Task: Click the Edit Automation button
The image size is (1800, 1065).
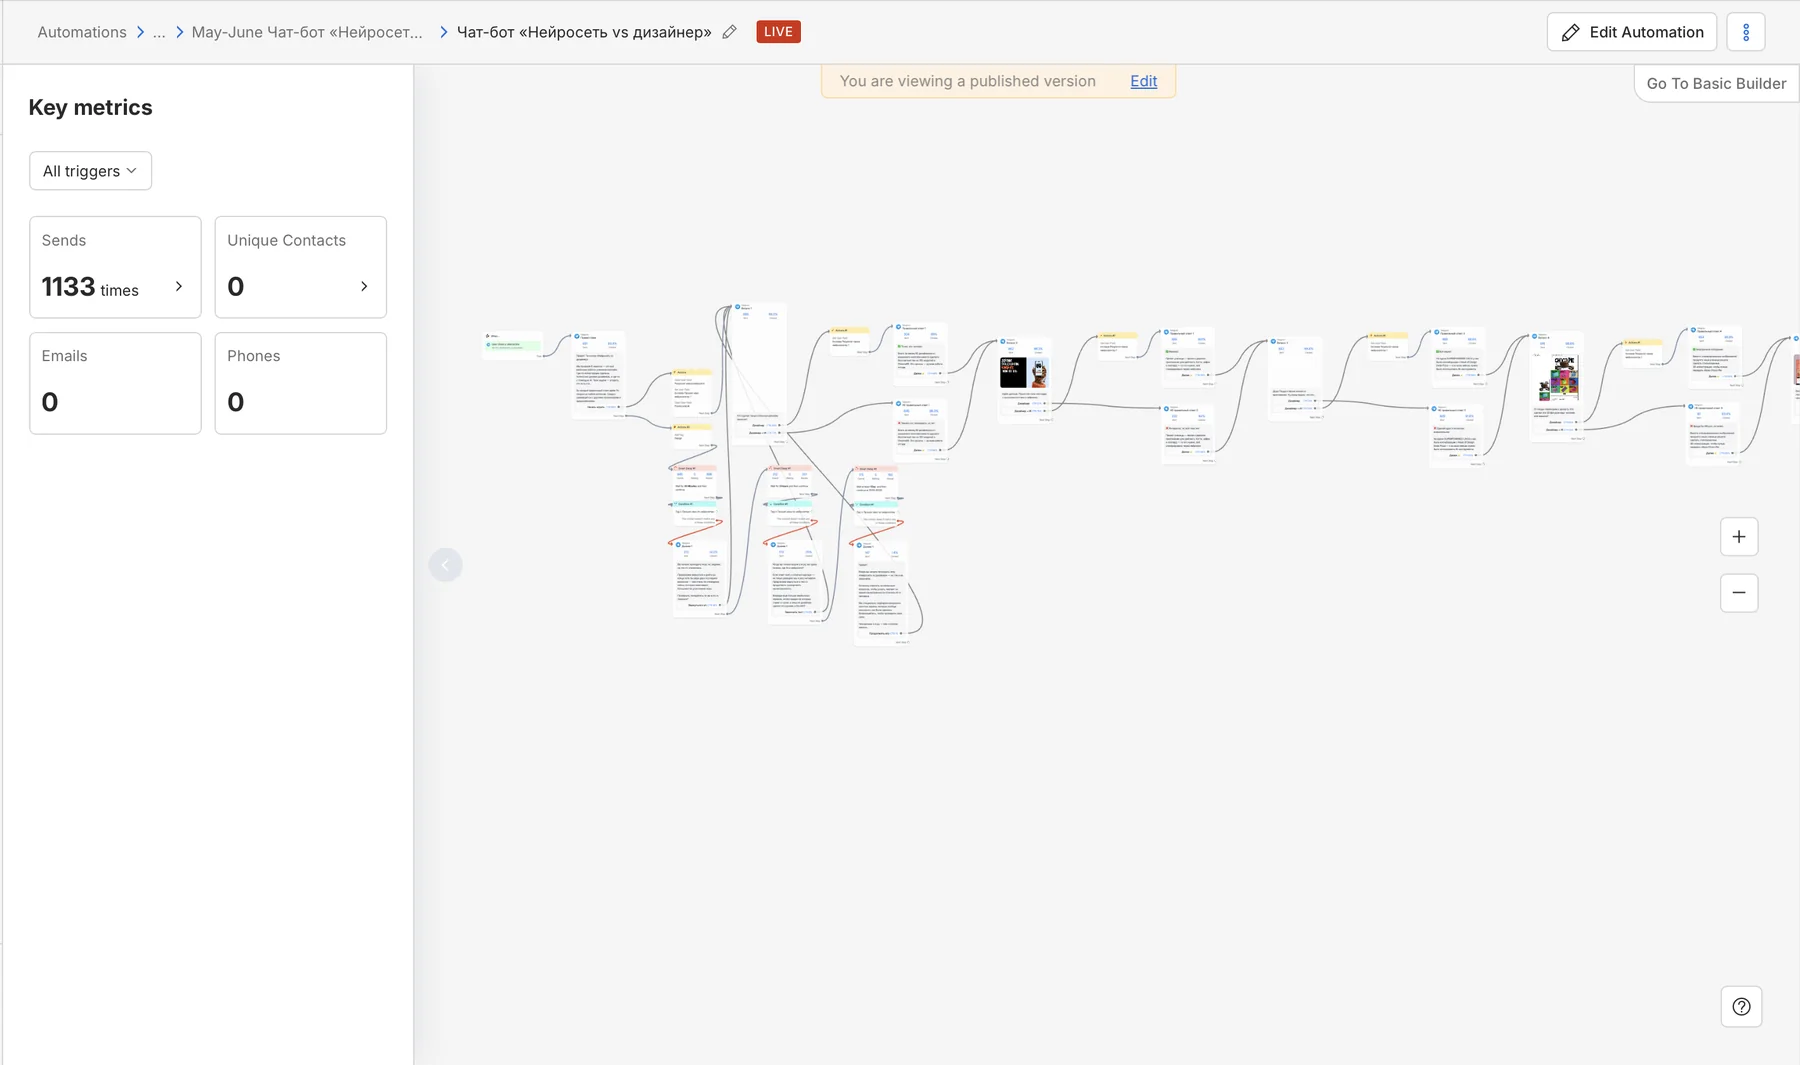Action: [1632, 32]
